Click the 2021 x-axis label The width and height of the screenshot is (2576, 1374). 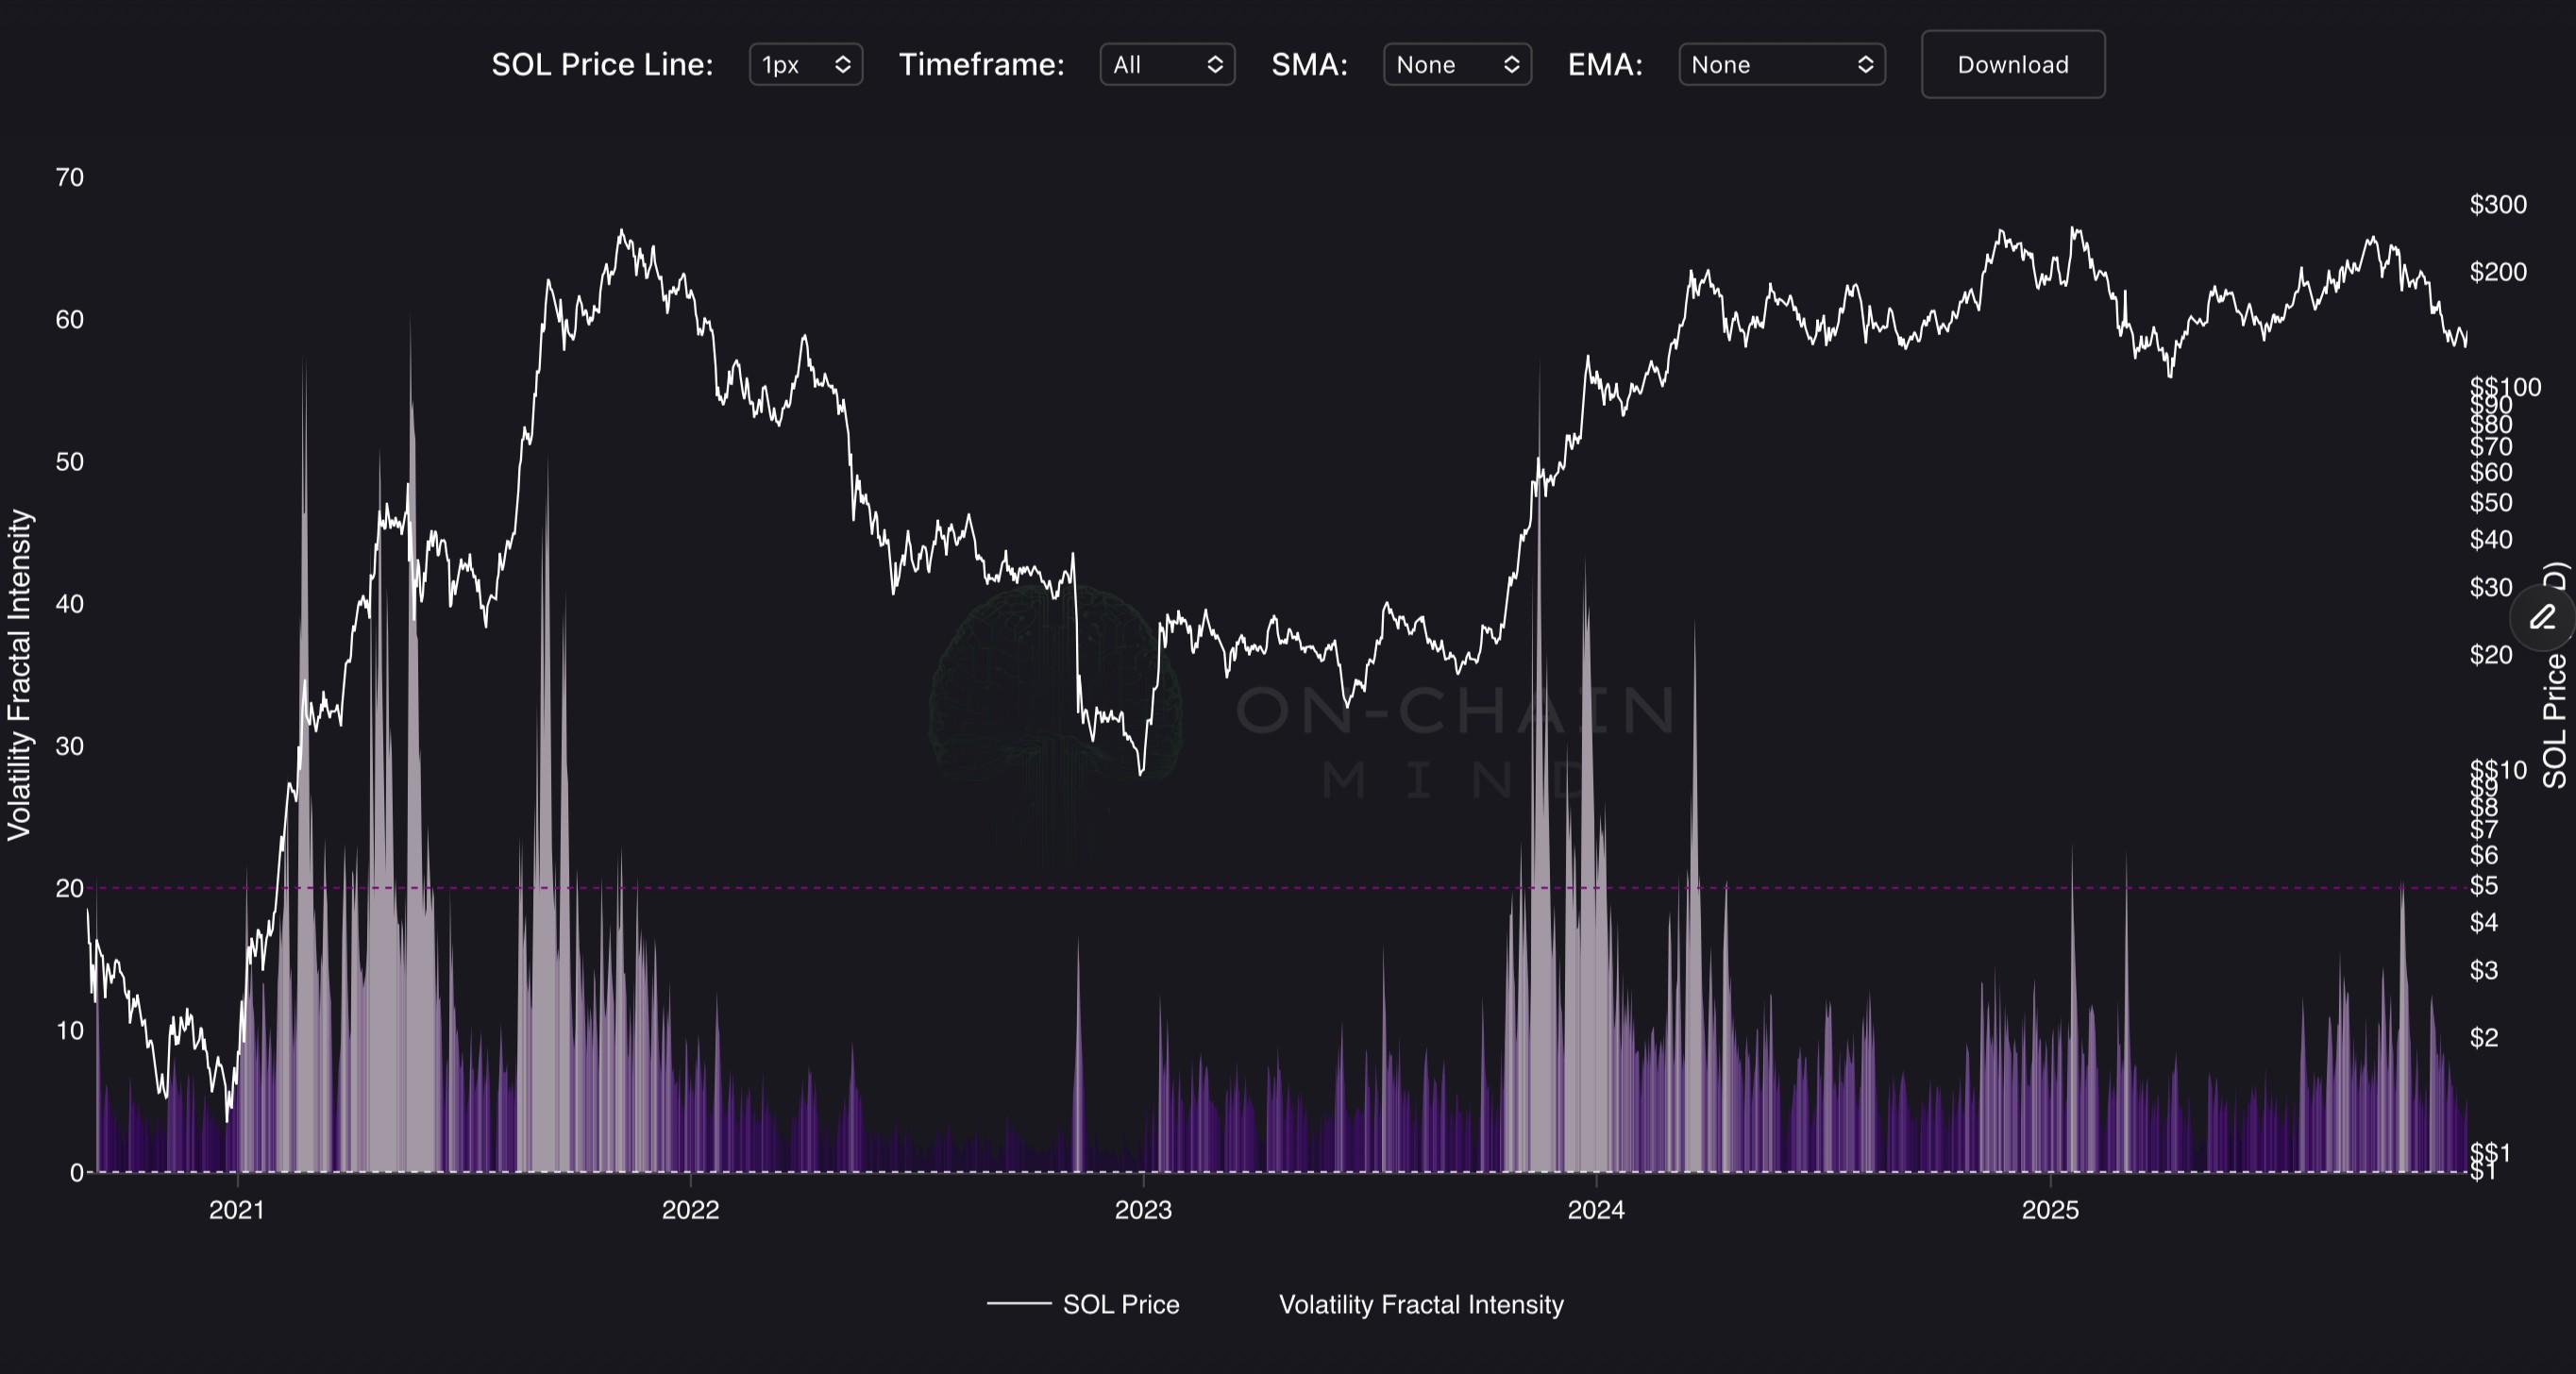[237, 1210]
